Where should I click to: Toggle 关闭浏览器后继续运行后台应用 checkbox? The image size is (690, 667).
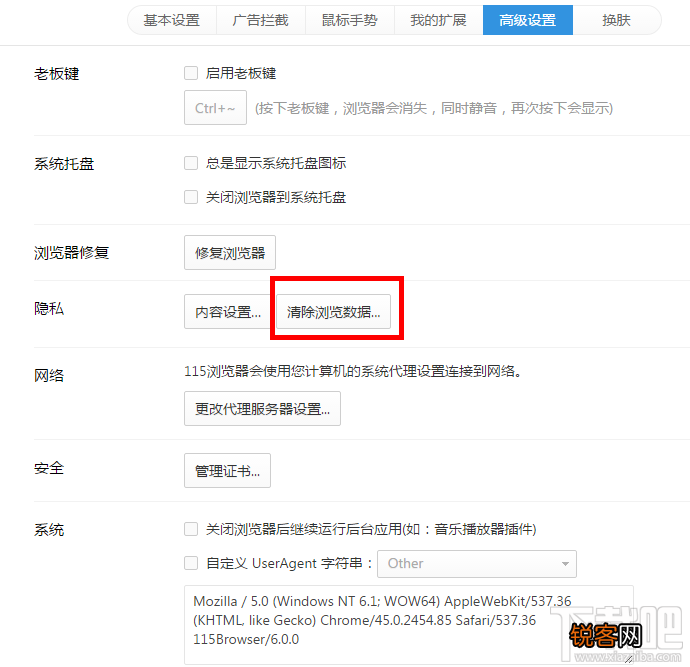point(191,529)
